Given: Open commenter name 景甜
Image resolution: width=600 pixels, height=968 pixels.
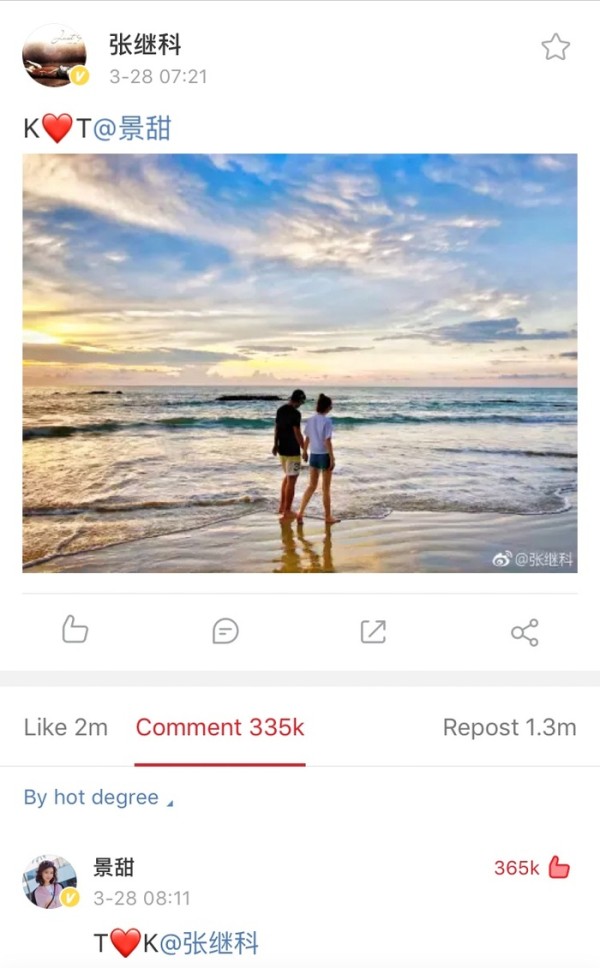Looking at the screenshot, I should click(x=114, y=867).
